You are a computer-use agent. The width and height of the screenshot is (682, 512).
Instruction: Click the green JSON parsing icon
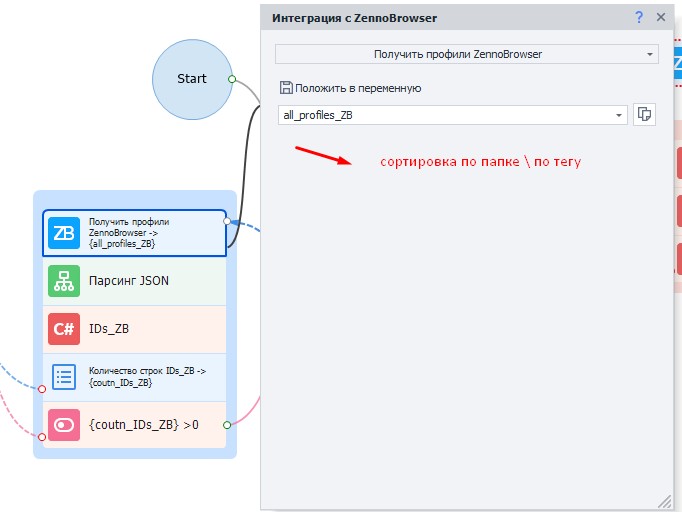tap(64, 281)
